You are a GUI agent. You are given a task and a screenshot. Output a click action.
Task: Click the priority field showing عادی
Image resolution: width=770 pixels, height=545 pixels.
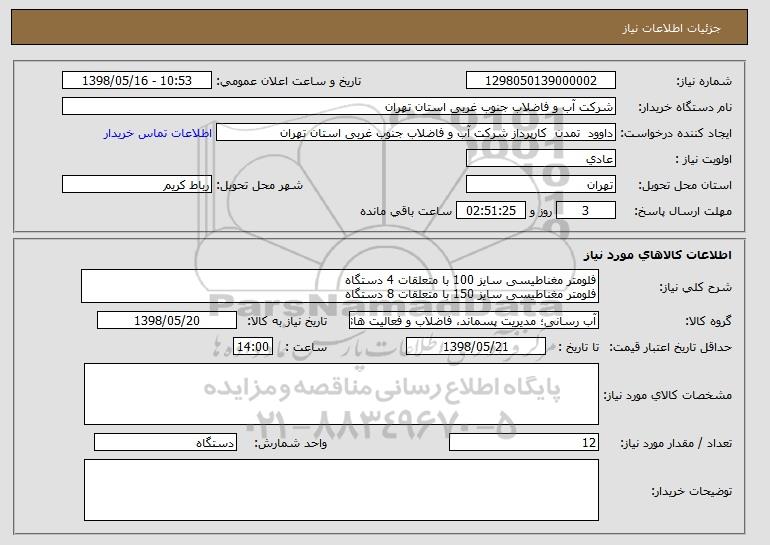tap(541, 159)
